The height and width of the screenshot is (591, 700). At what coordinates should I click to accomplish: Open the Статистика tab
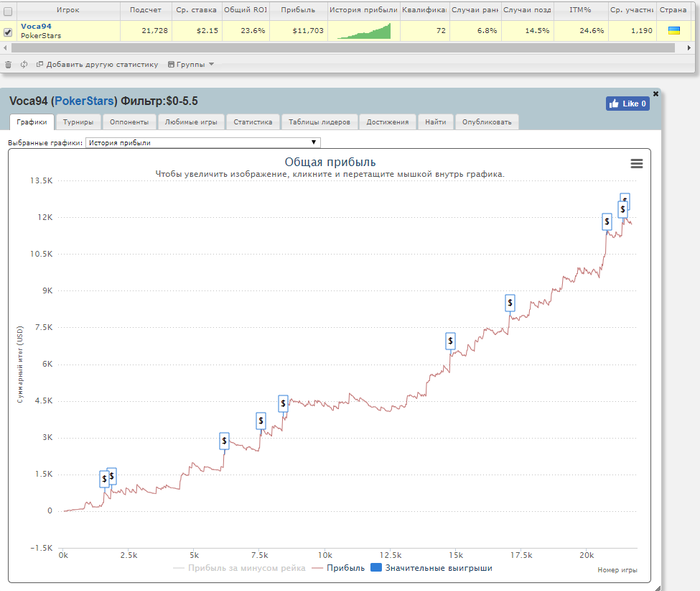point(253,122)
